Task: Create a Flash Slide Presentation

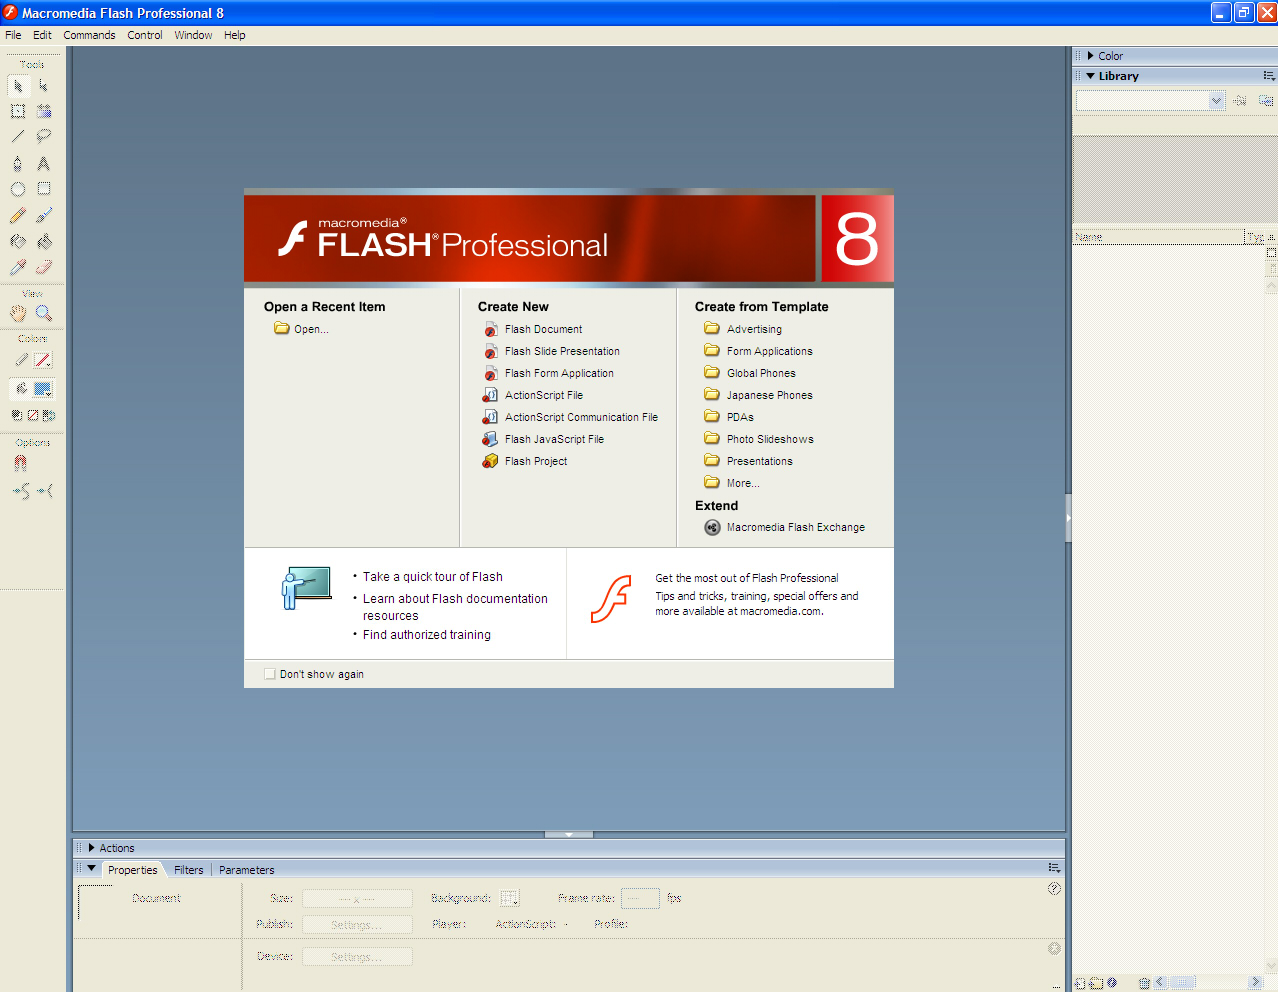Action: click(562, 351)
